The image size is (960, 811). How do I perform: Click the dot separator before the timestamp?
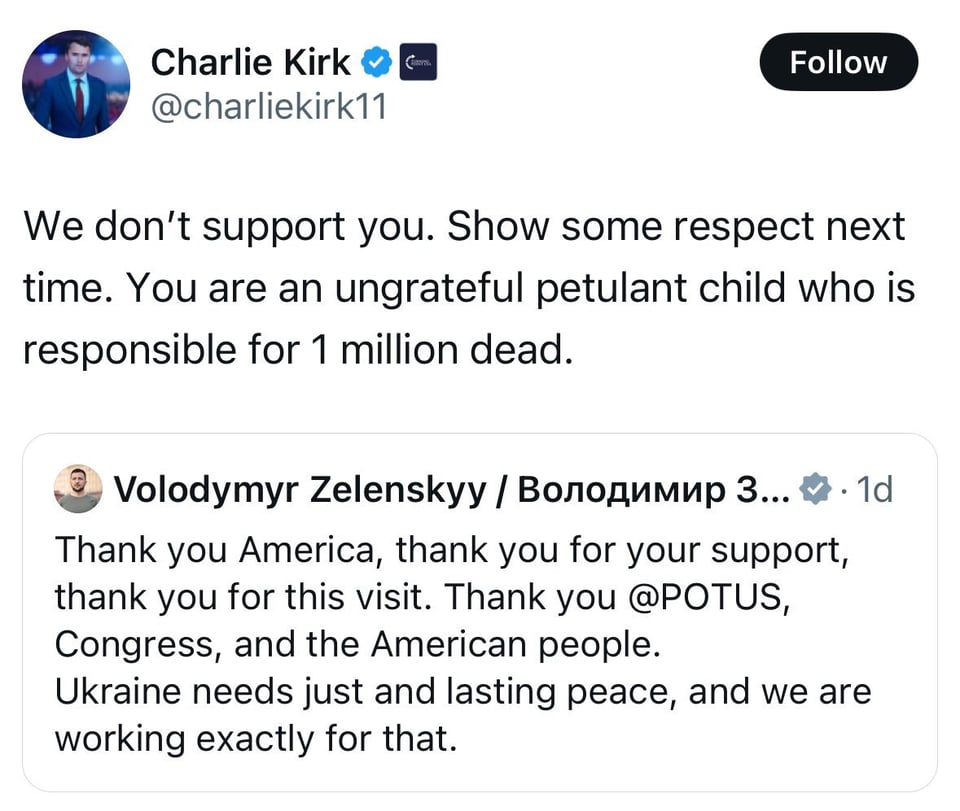(x=846, y=490)
